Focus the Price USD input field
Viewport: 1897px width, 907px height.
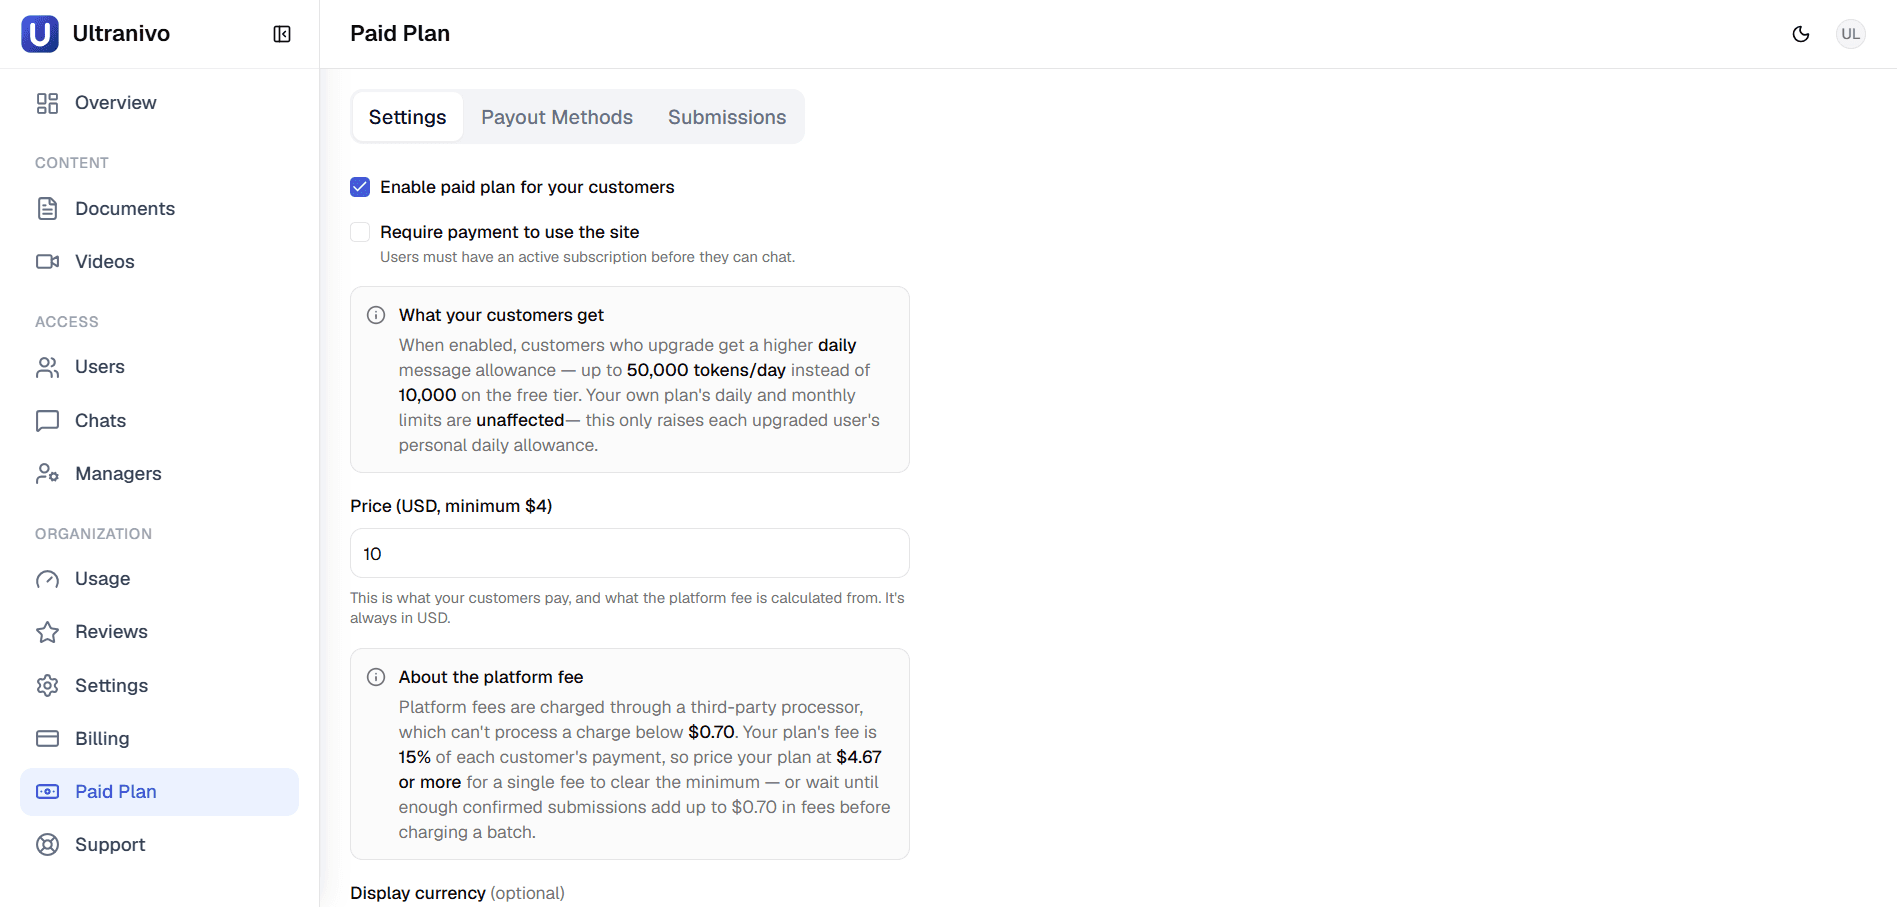pyautogui.click(x=629, y=553)
